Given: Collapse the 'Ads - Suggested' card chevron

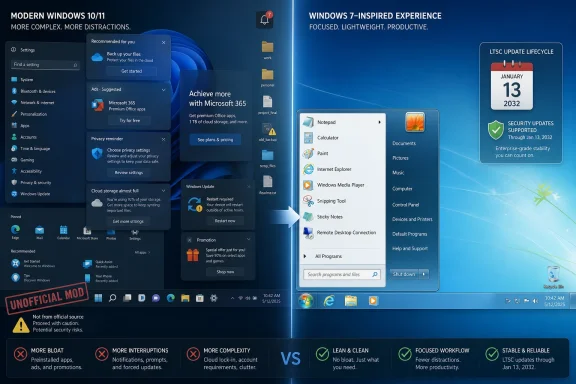Looking at the screenshot, I should (x=163, y=90).
